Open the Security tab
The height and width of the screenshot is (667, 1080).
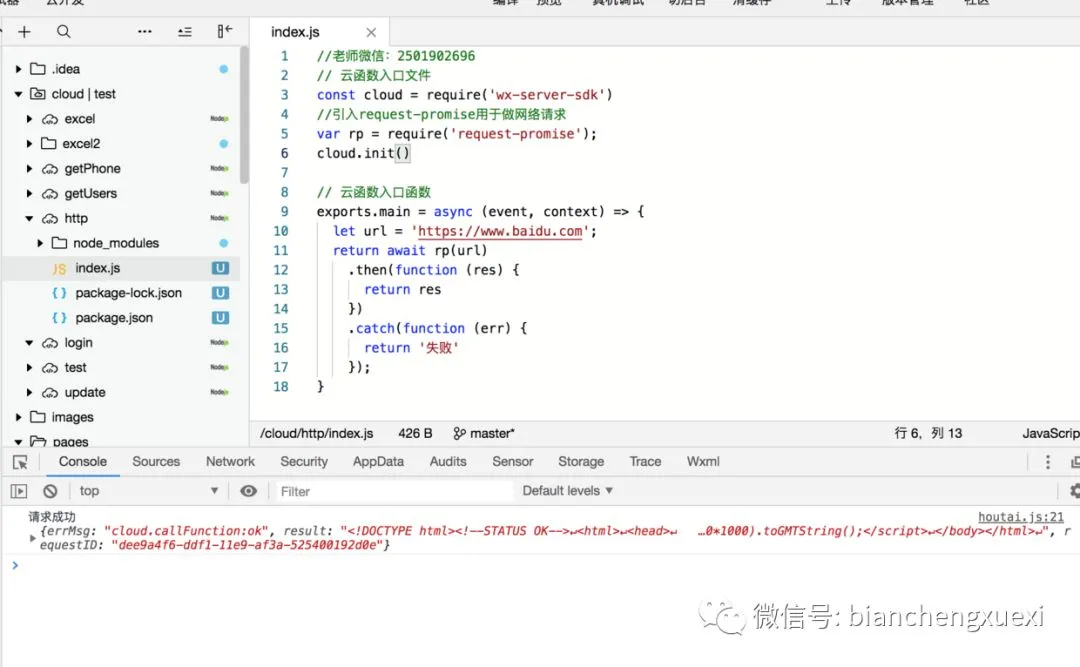[x=304, y=462]
